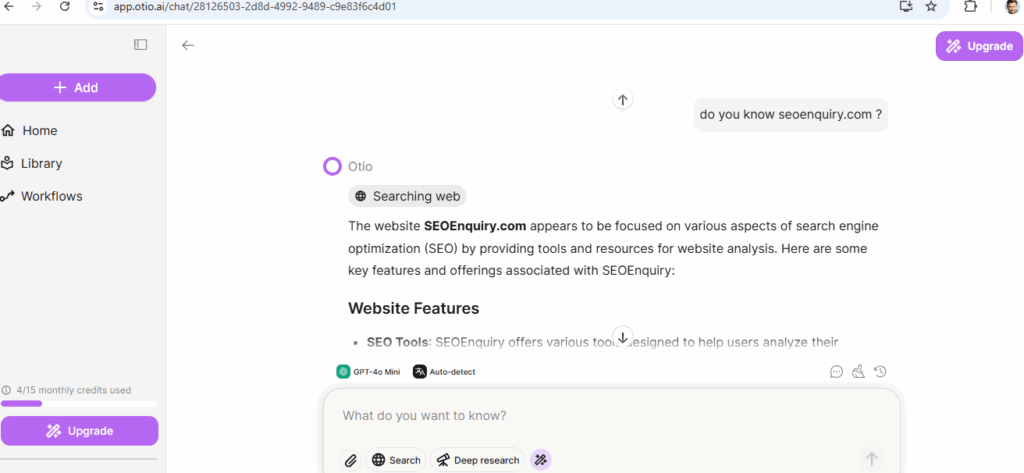Open Workflows in the sidebar
The height and width of the screenshot is (473, 1024).
(x=42, y=196)
